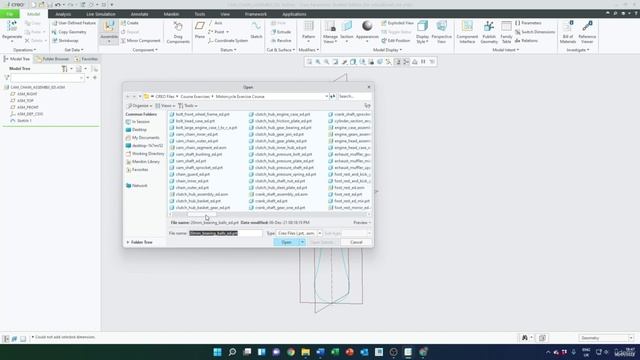Click the Pattern tool icon
This screenshot has width=640, height=360.
pyautogui.click(x=309, y=27)
